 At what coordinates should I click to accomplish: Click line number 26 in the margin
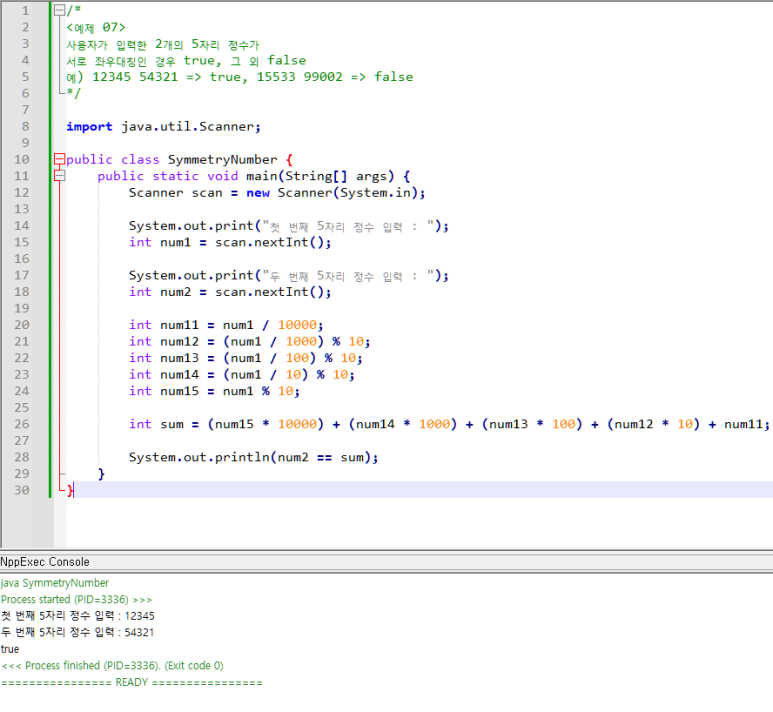pos(22,424)
